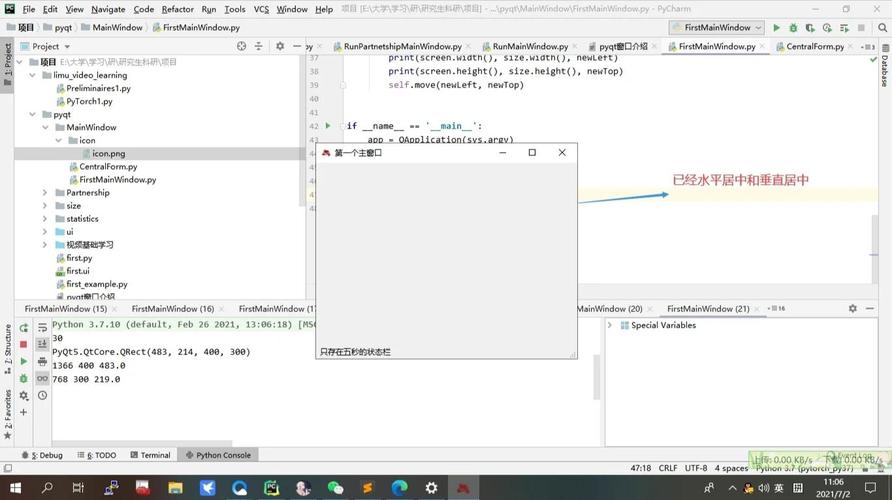Select FirstMainWindow (16) console tab
The height and width of the screenshot is (500, 892).
(173, 308)
